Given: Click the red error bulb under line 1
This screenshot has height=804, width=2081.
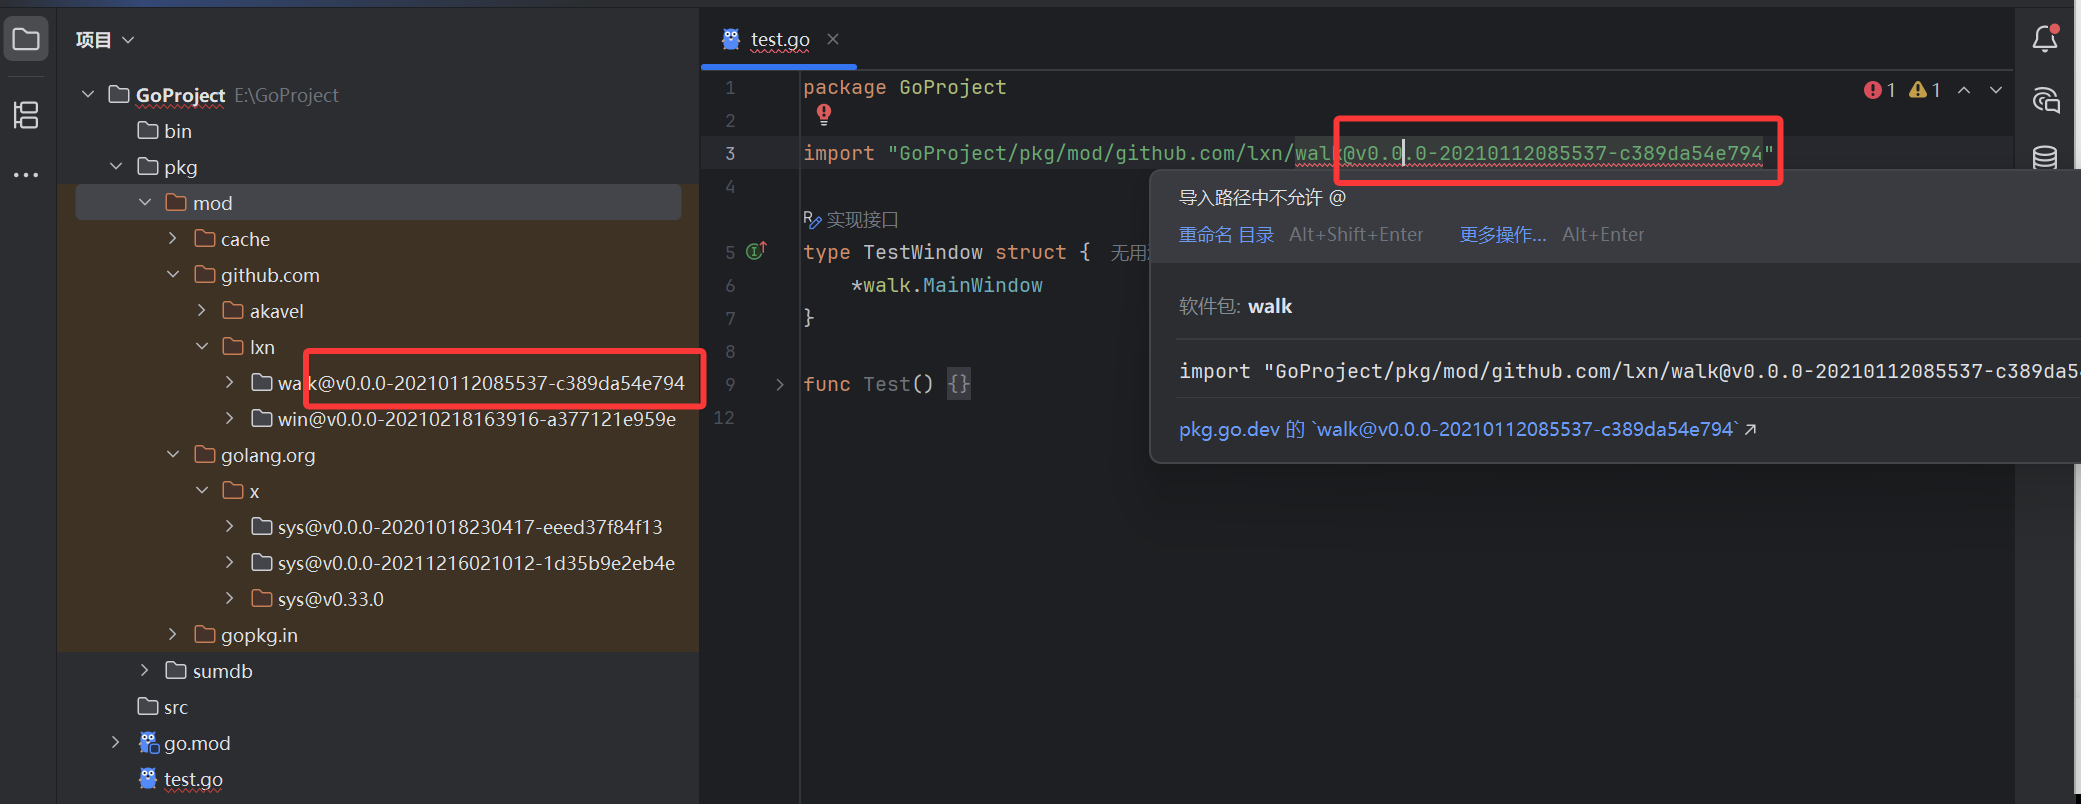Looking at the screenshot, I should pyautogui.click(x=824, y=114).
